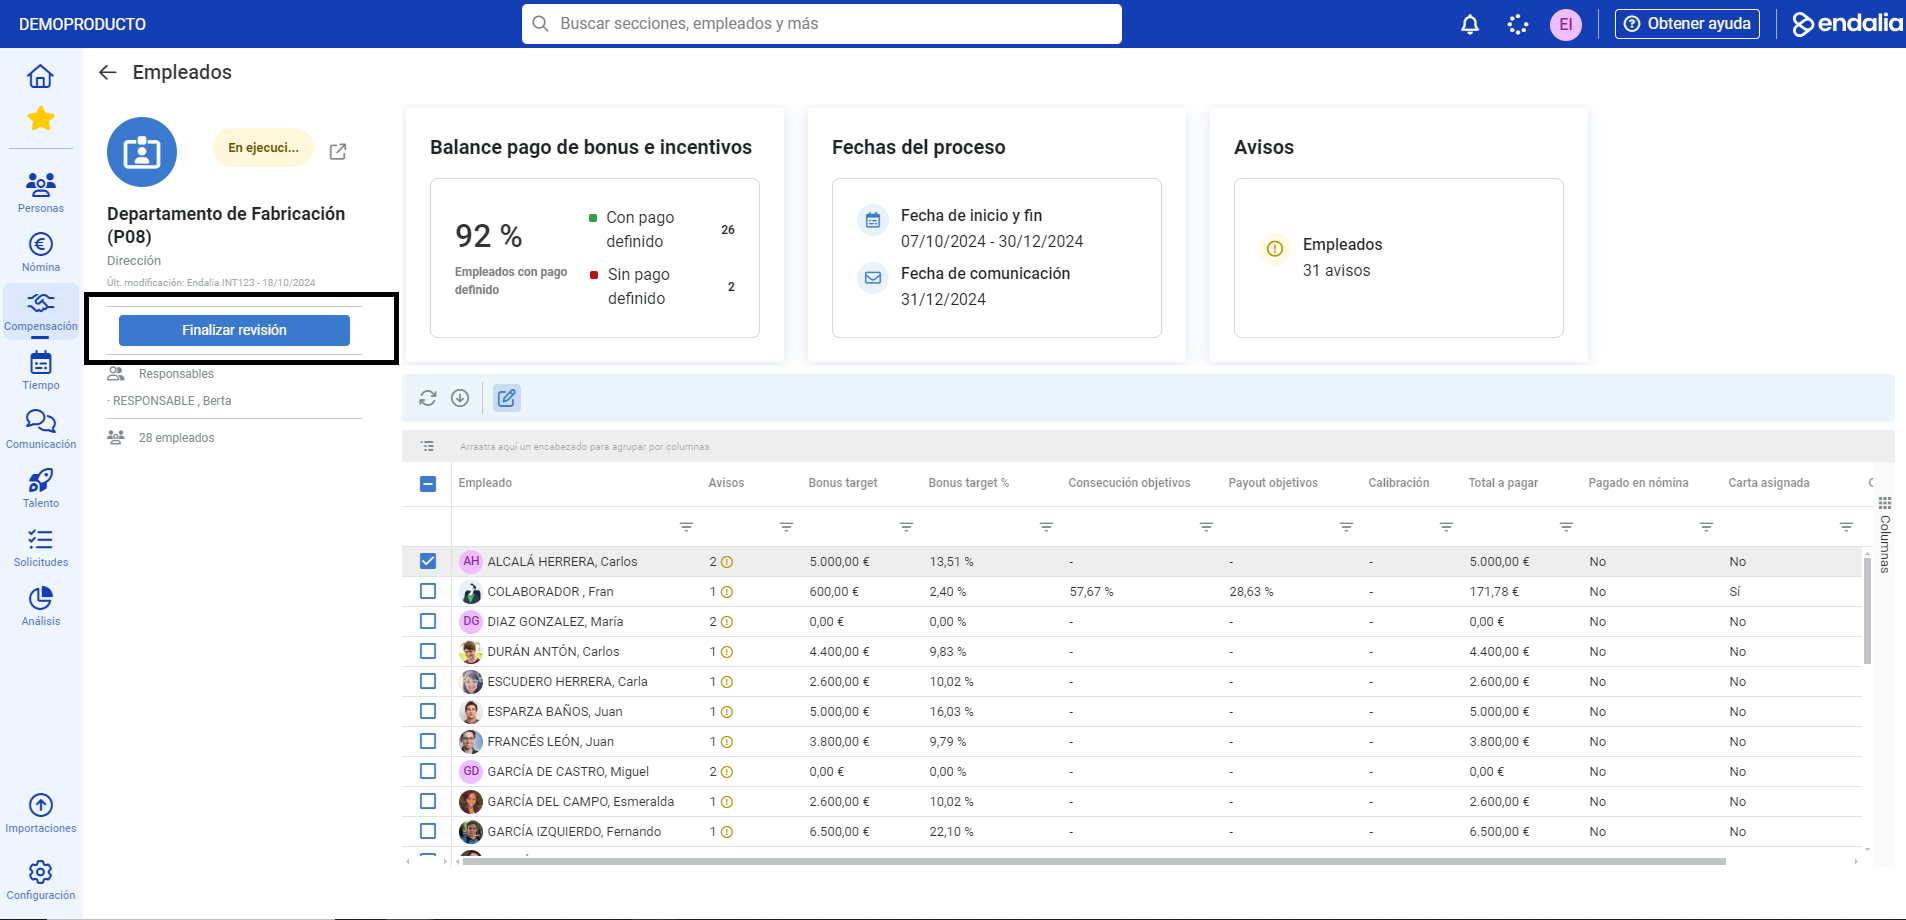This screenshot has width=1906, height=920.
Task: Open the Talento rocket icon
Action: pos(41,488)
